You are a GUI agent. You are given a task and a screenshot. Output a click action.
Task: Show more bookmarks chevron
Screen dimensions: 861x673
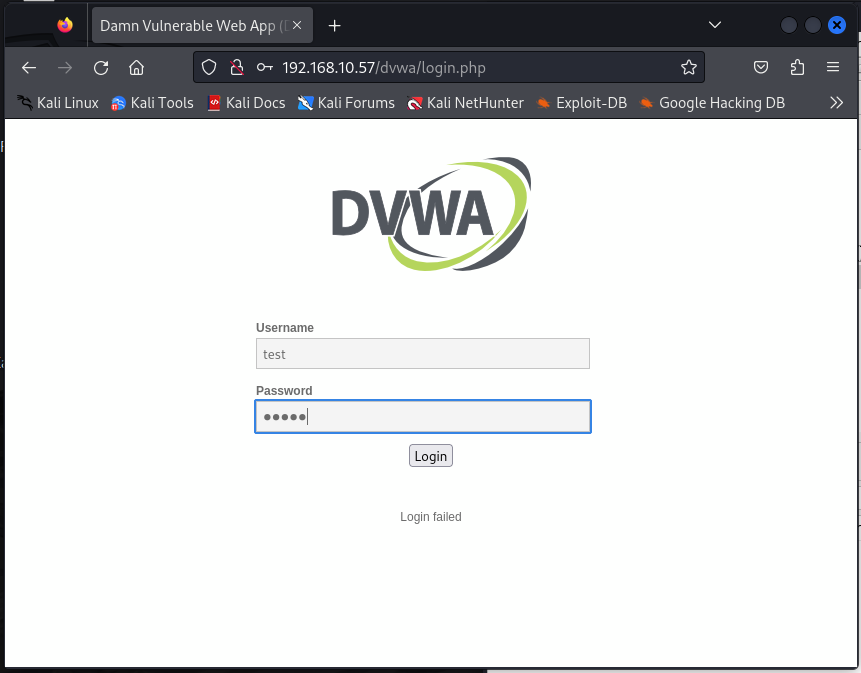click(836, 103)
